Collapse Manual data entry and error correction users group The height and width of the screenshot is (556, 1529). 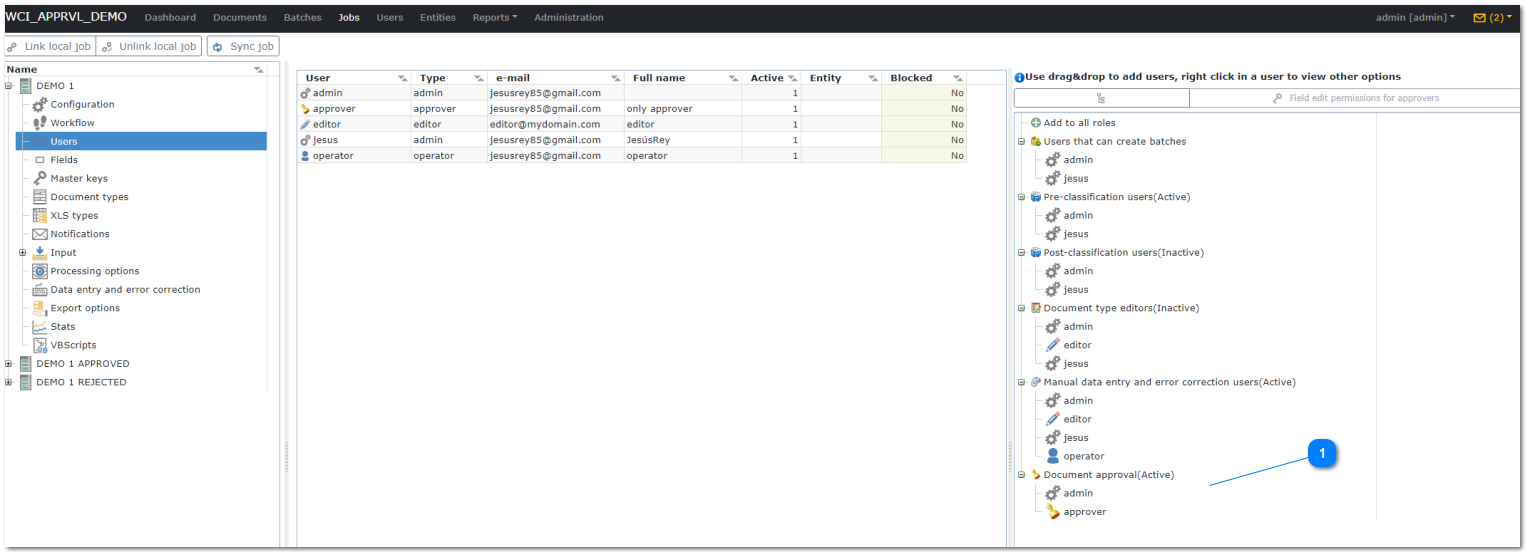point(1022,382)
